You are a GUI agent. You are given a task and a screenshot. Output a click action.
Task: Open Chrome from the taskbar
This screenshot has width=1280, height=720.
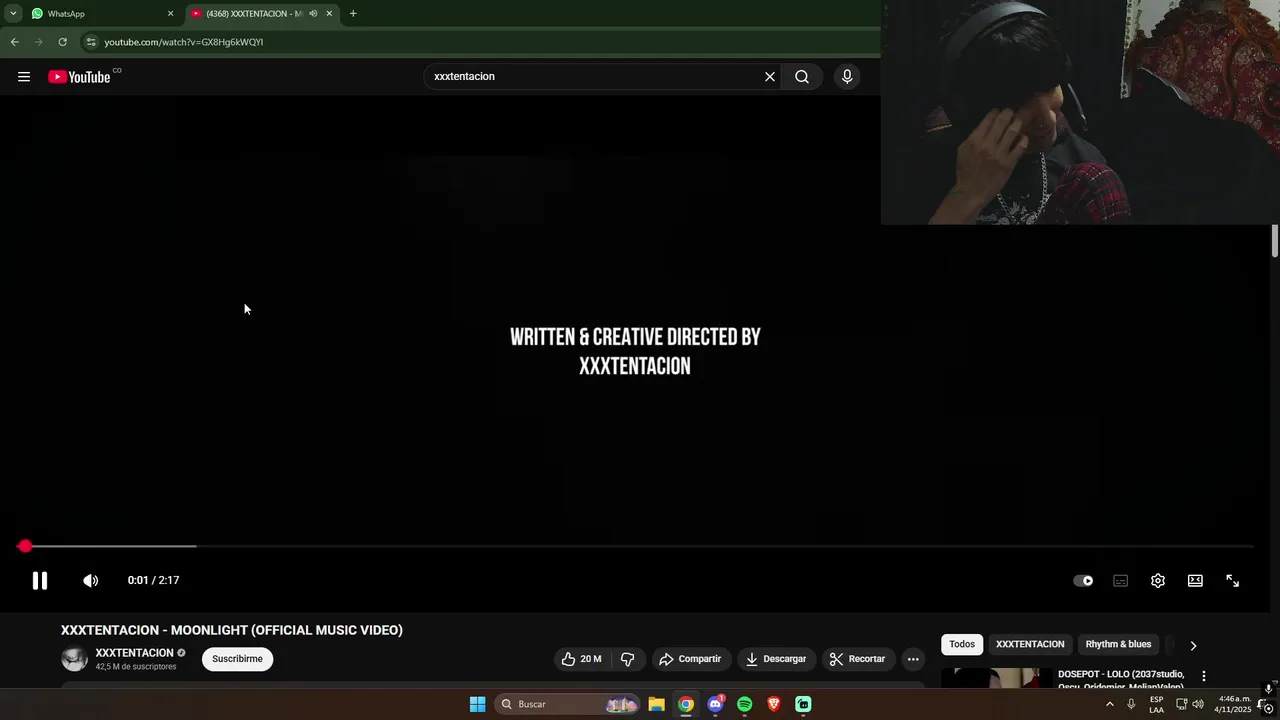pyautogui.click(x=686, y=704)
